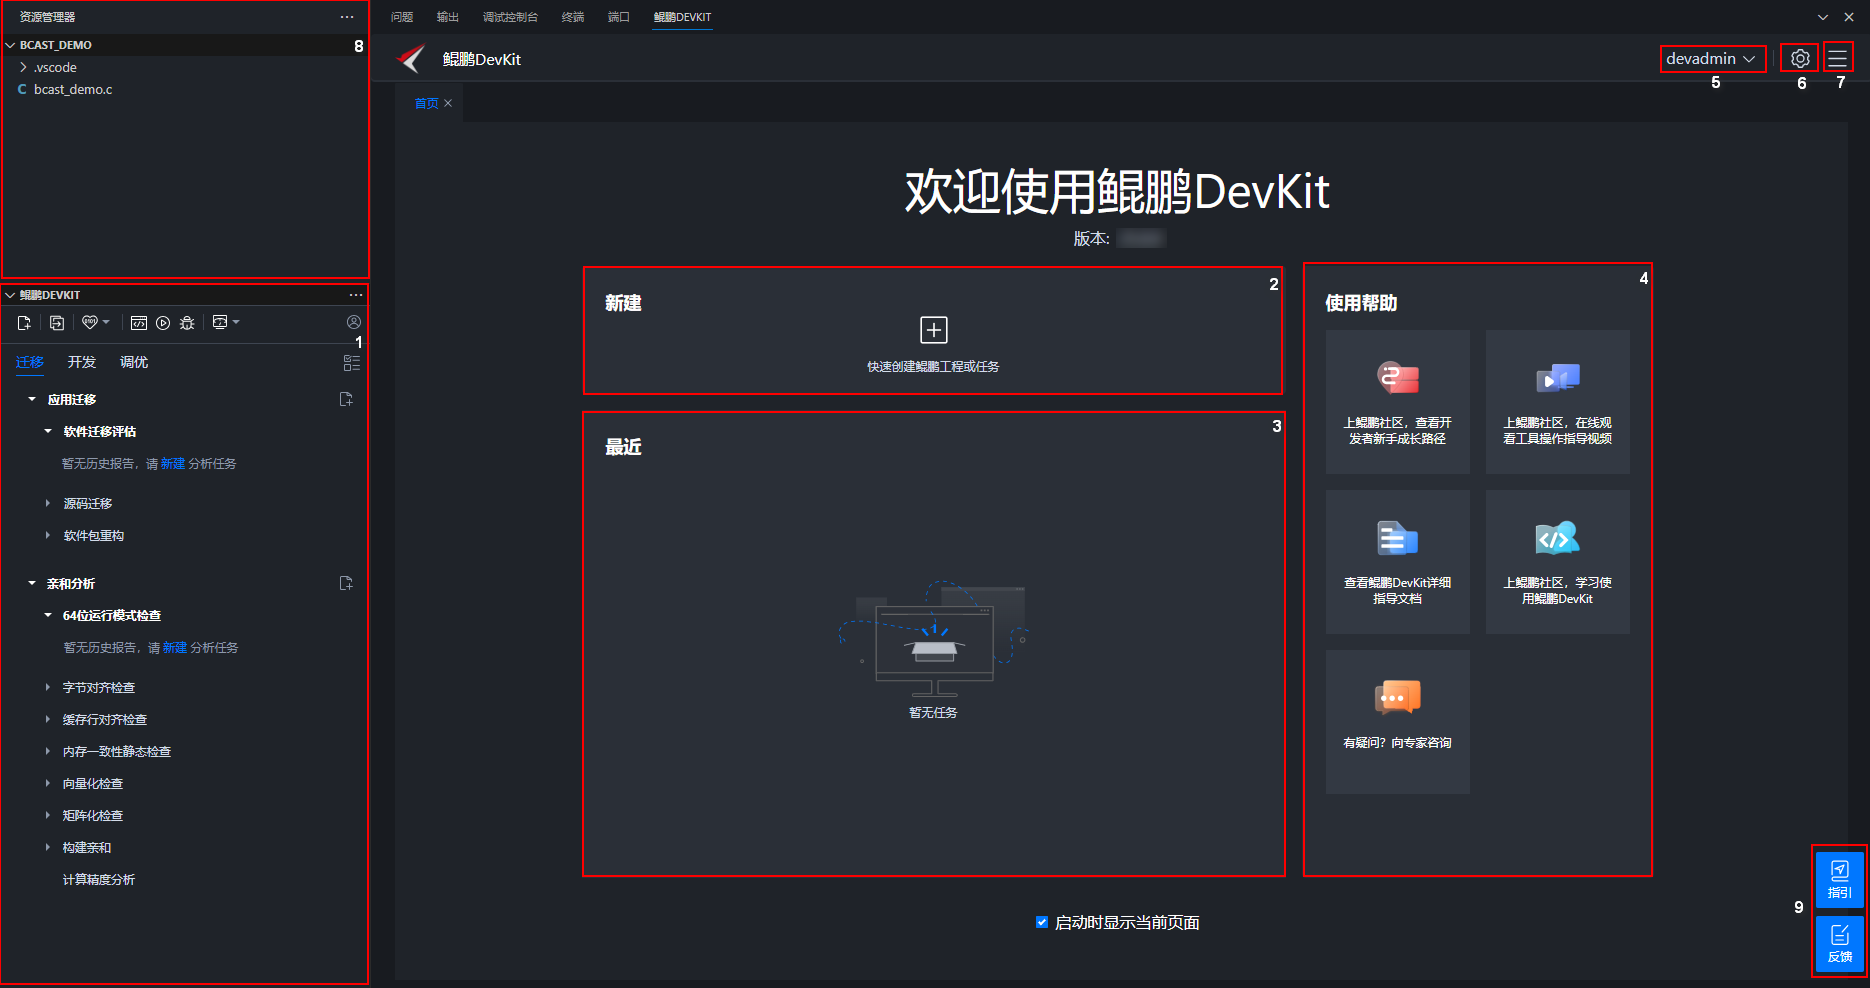Click the remote monitor icon in the DevKit toolbar
The height and width of the screenshot is (988, 1870).
point(220,322)
